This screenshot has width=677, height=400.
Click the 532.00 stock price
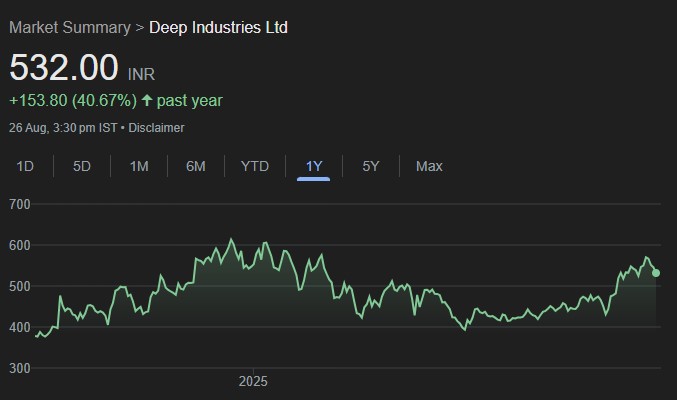click(x=64, y=68)
